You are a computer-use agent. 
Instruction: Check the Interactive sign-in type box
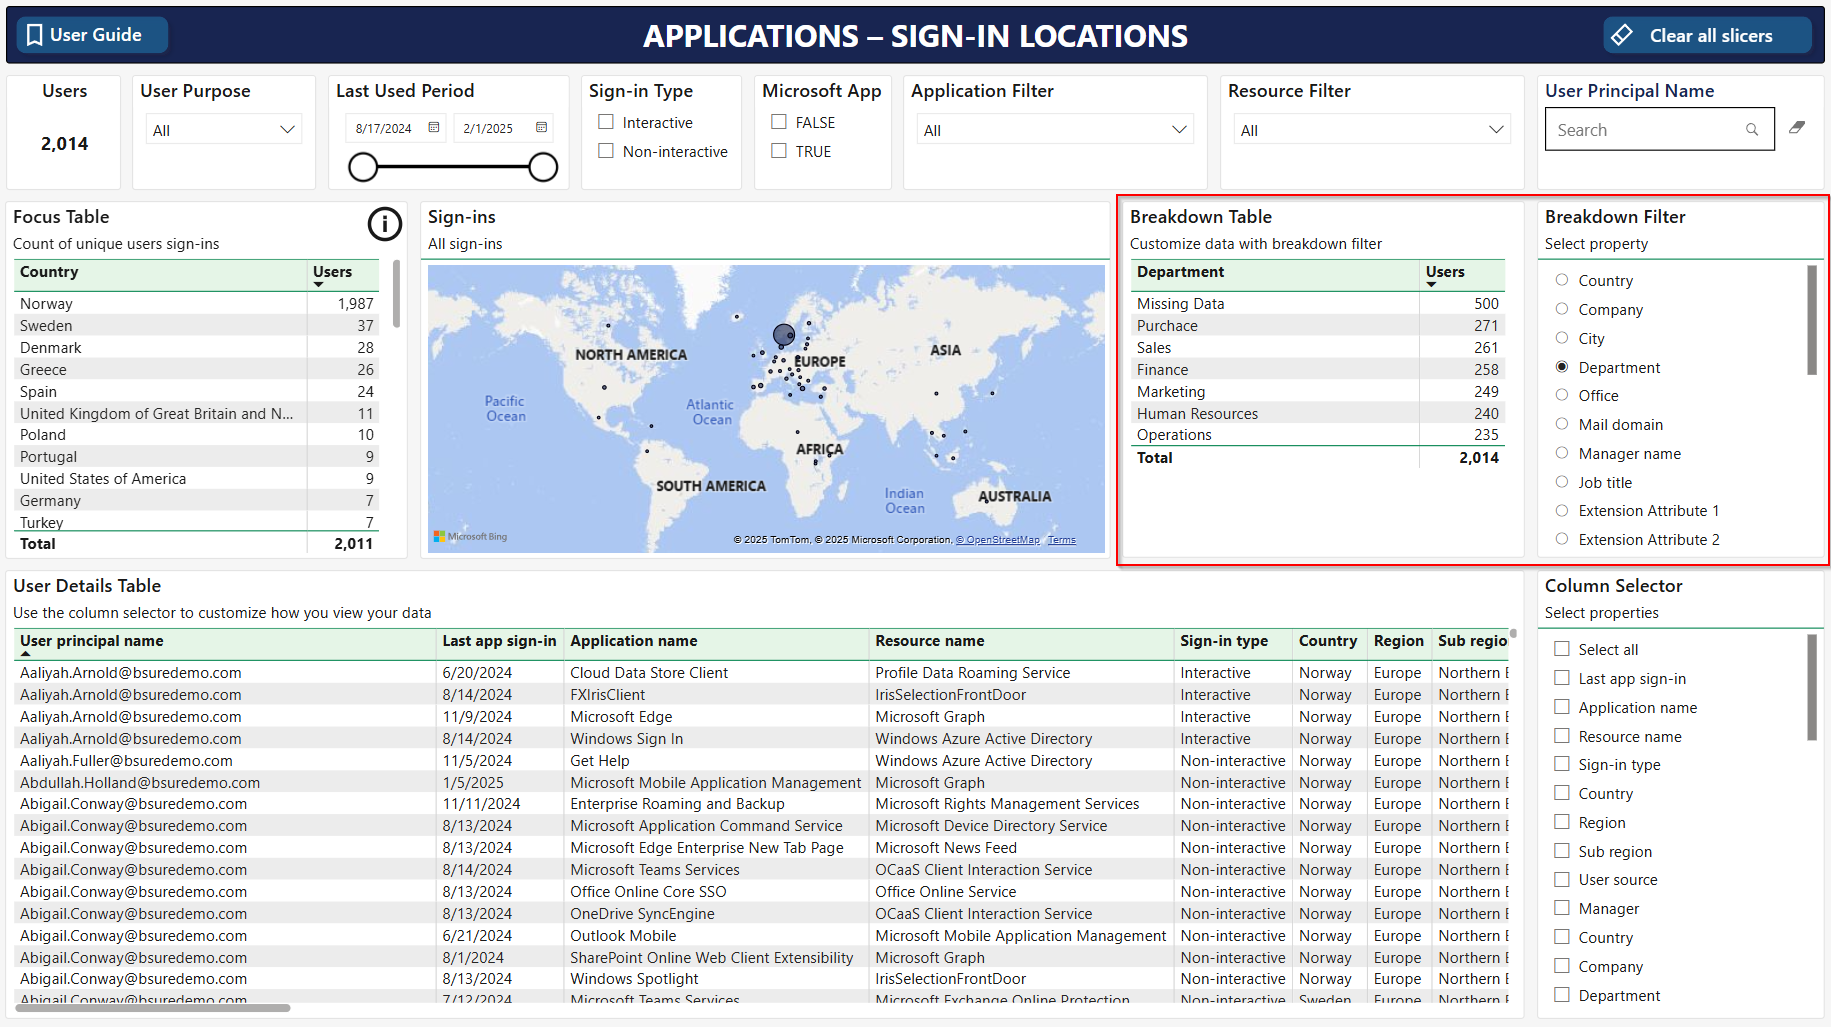pyautogui.click(x=606, y=122)
